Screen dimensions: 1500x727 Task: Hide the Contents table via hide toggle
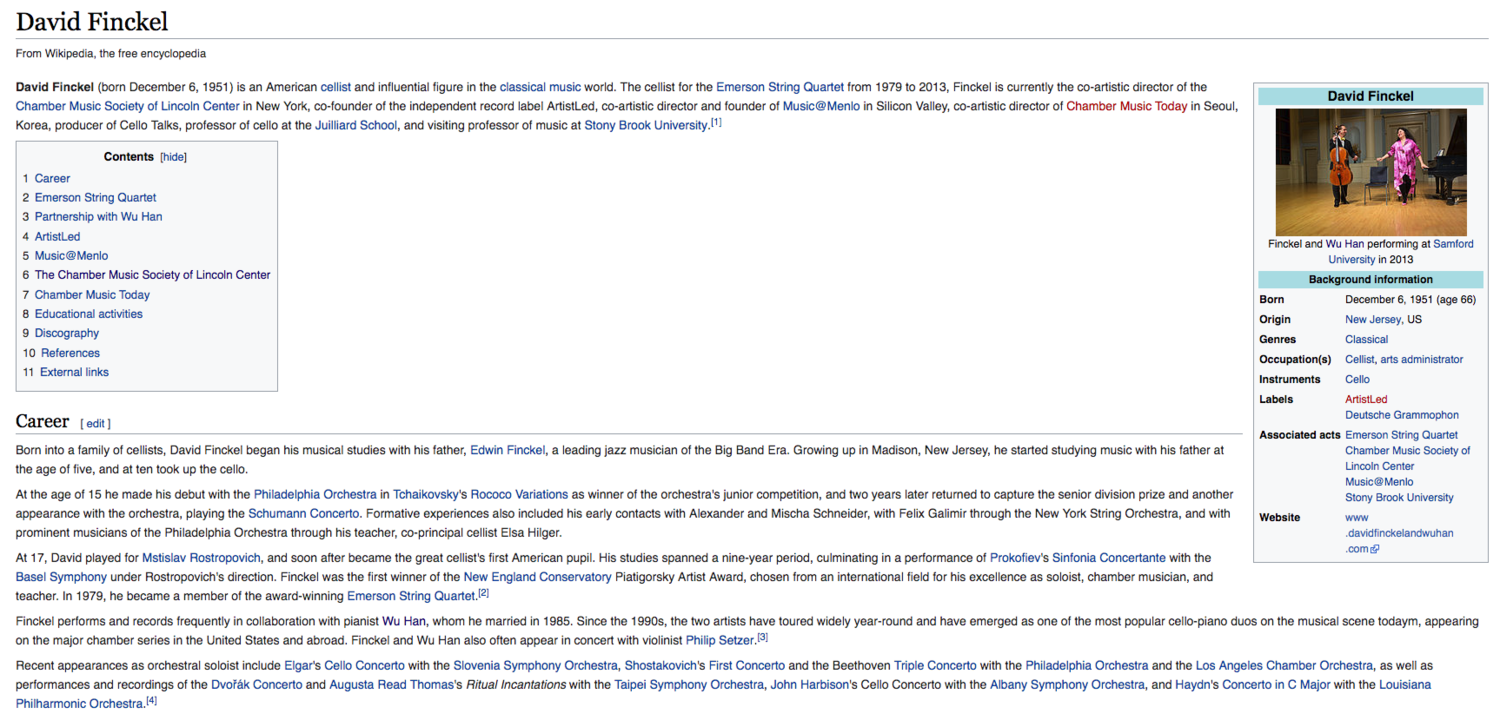point(174,157)
